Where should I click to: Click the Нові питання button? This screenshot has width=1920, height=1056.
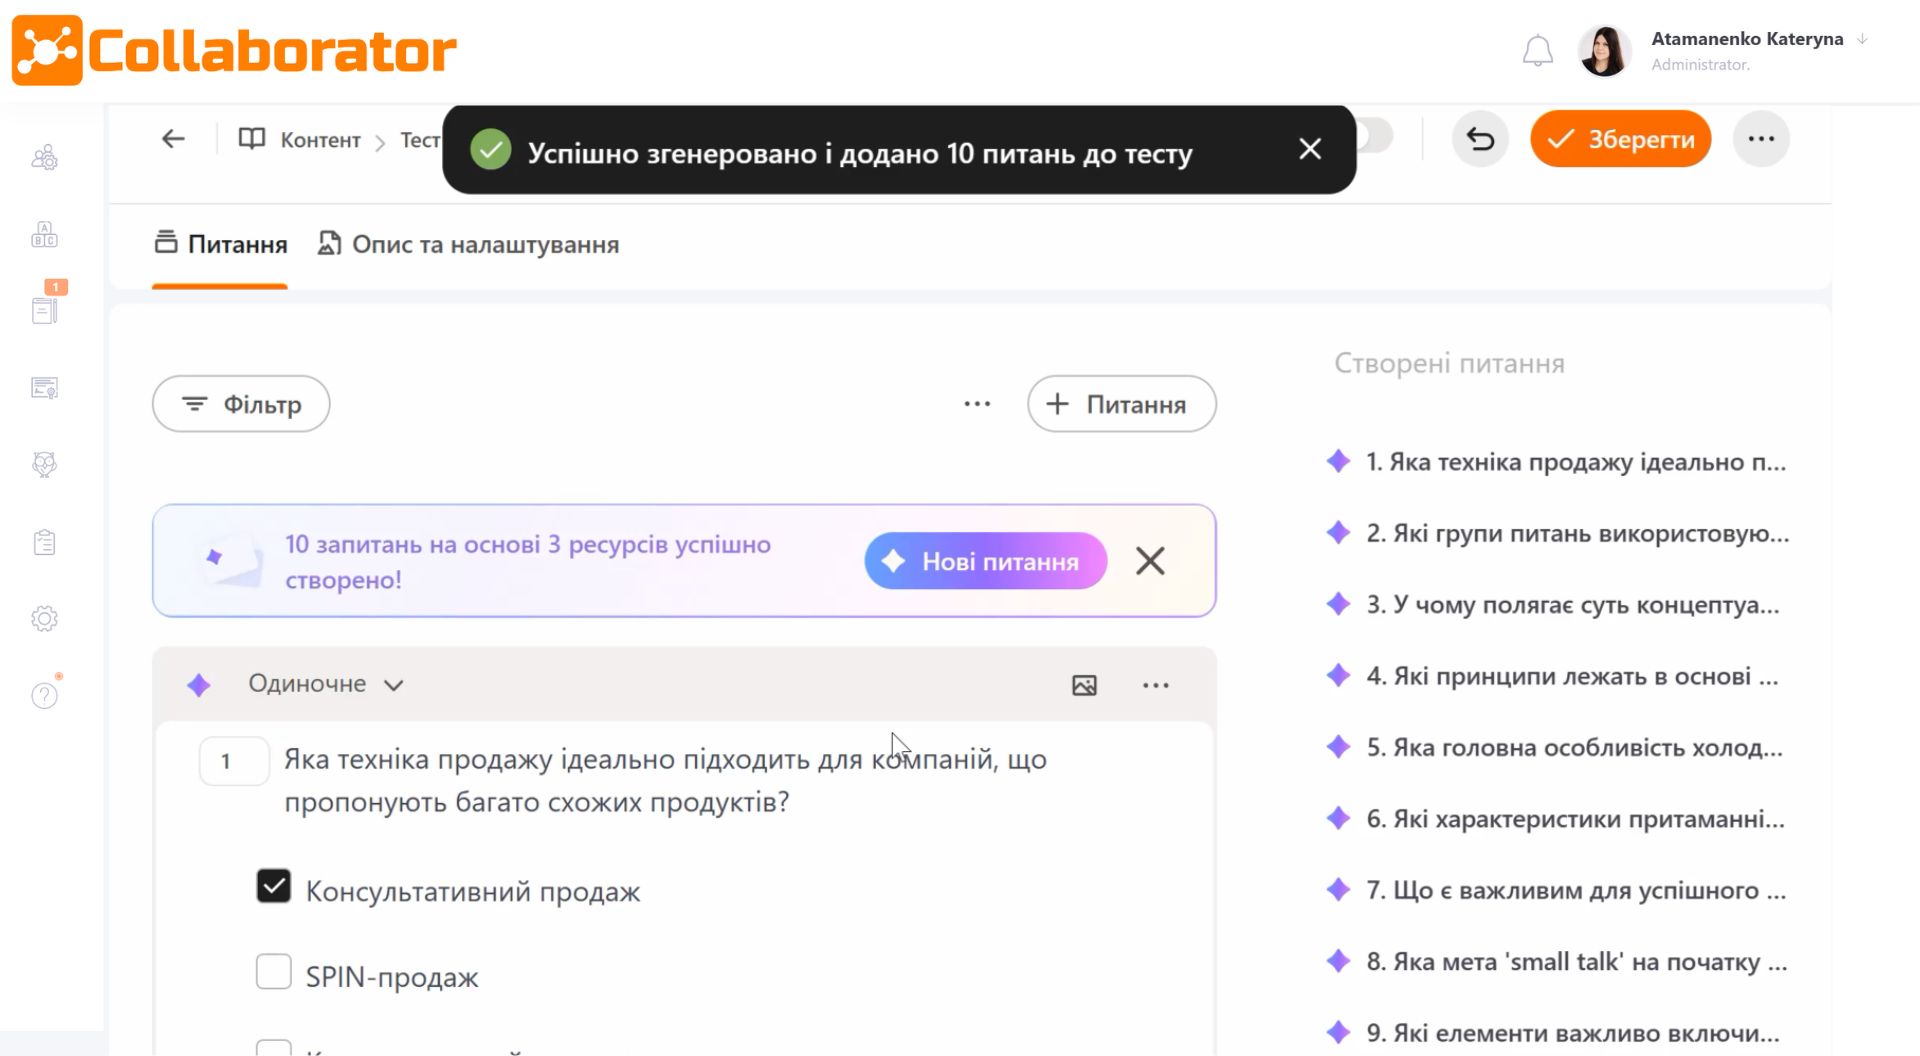pos(985,561)
